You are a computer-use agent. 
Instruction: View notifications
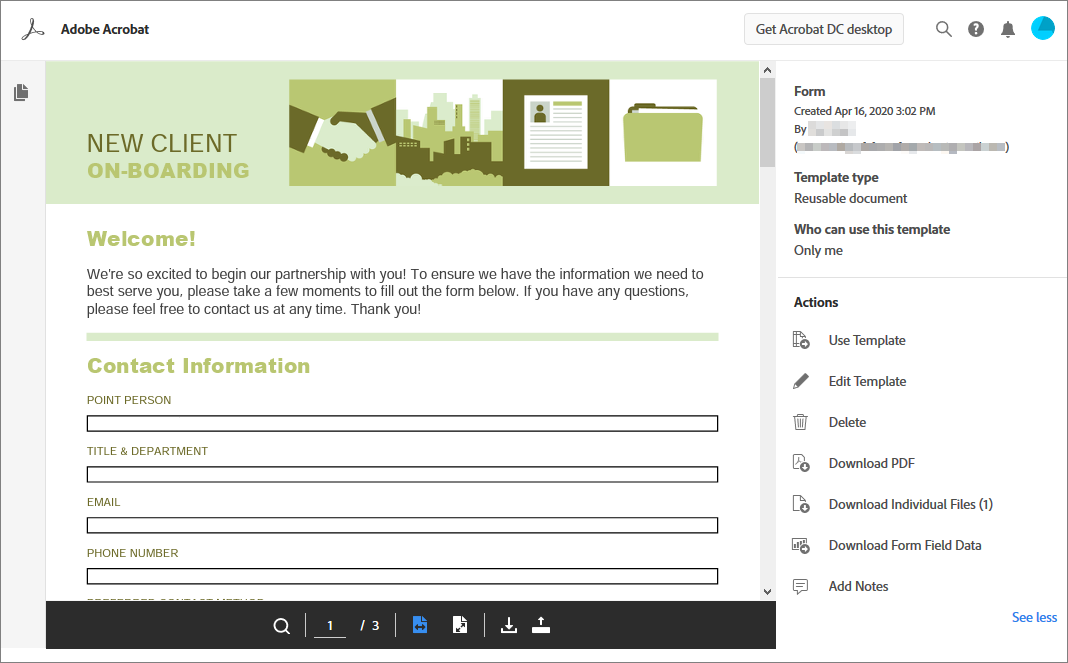(x=1007, y=29)
